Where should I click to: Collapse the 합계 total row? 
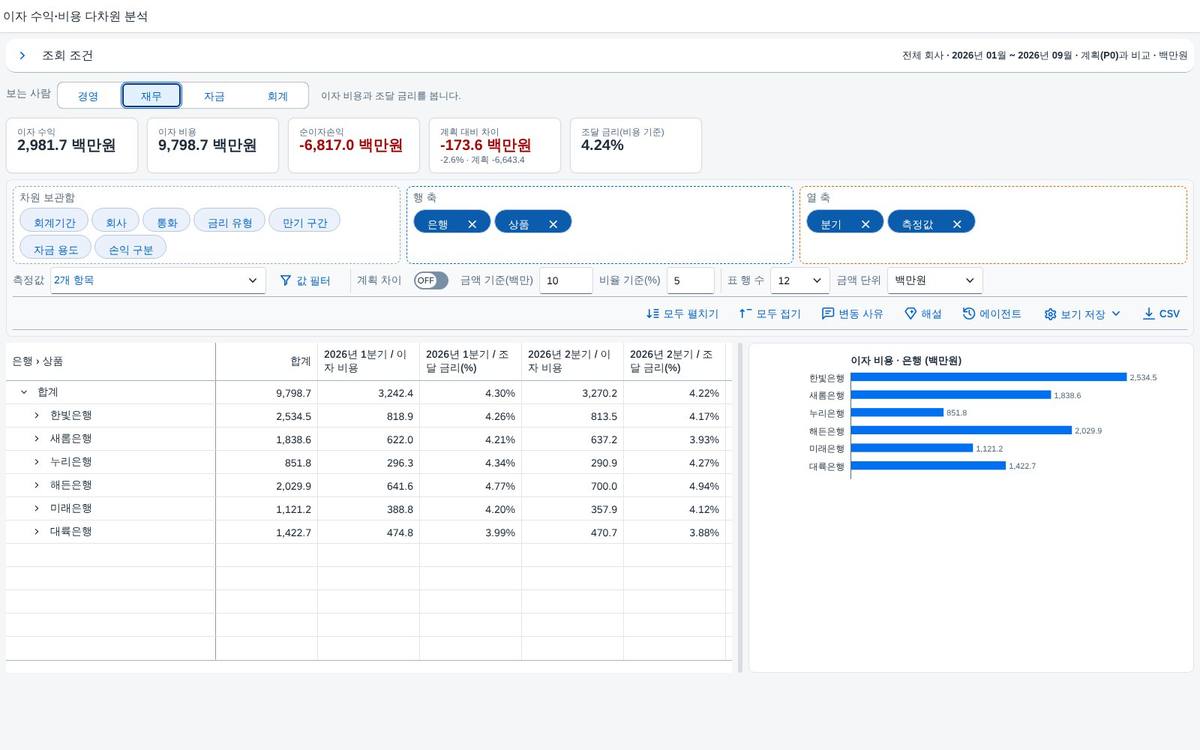coord(24,393)
